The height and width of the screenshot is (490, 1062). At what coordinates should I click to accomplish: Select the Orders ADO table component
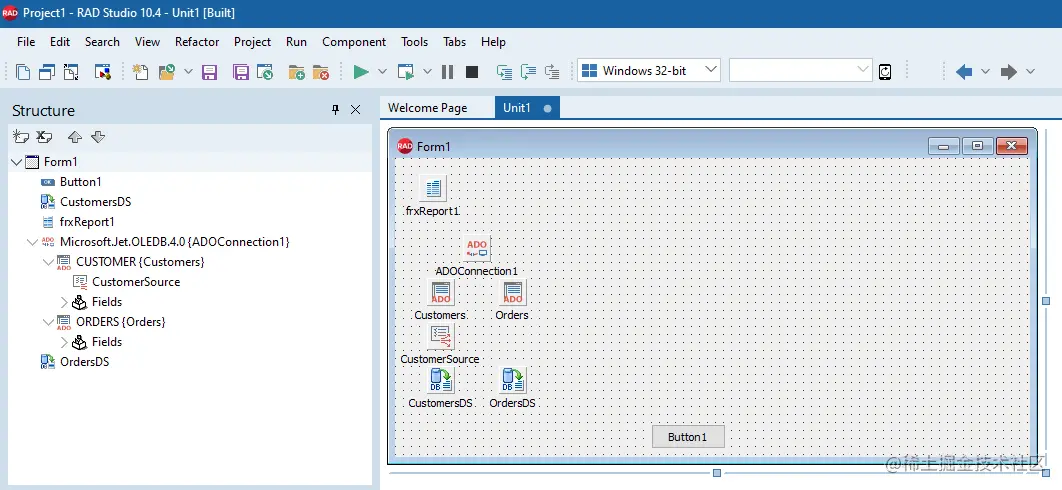[513, 293]
